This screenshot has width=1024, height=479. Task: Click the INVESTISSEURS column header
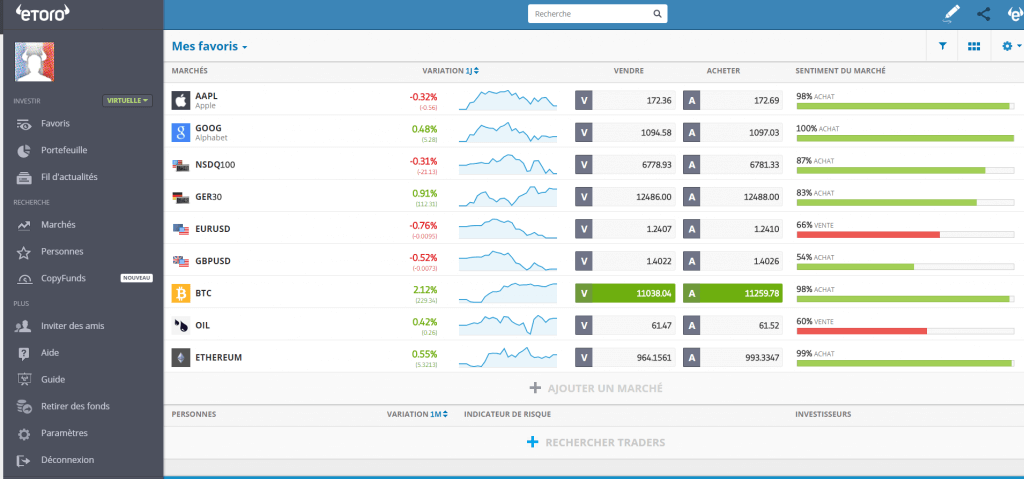824,414
